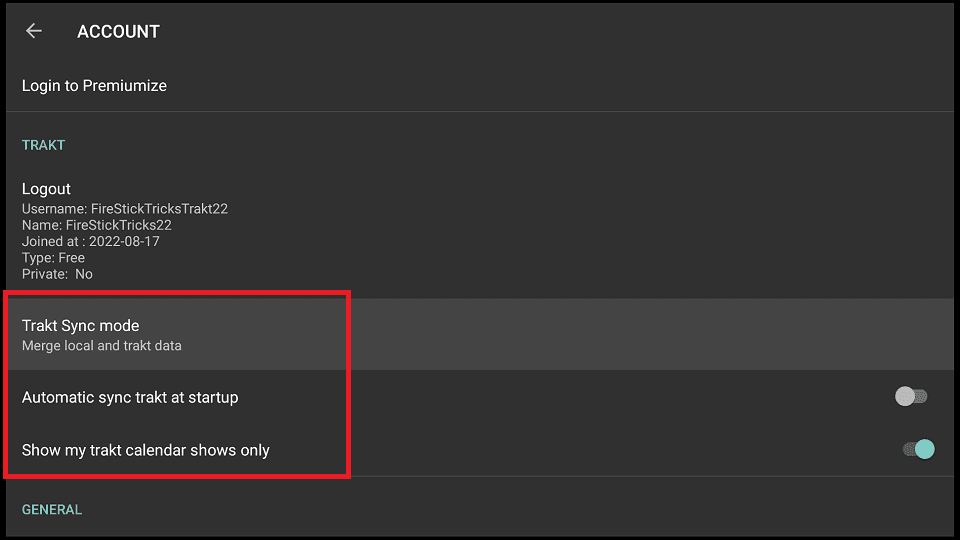Click the TRAKT section header
This screenshot has height=540, width=960.
pyautogui.click(x=43, y=145)
